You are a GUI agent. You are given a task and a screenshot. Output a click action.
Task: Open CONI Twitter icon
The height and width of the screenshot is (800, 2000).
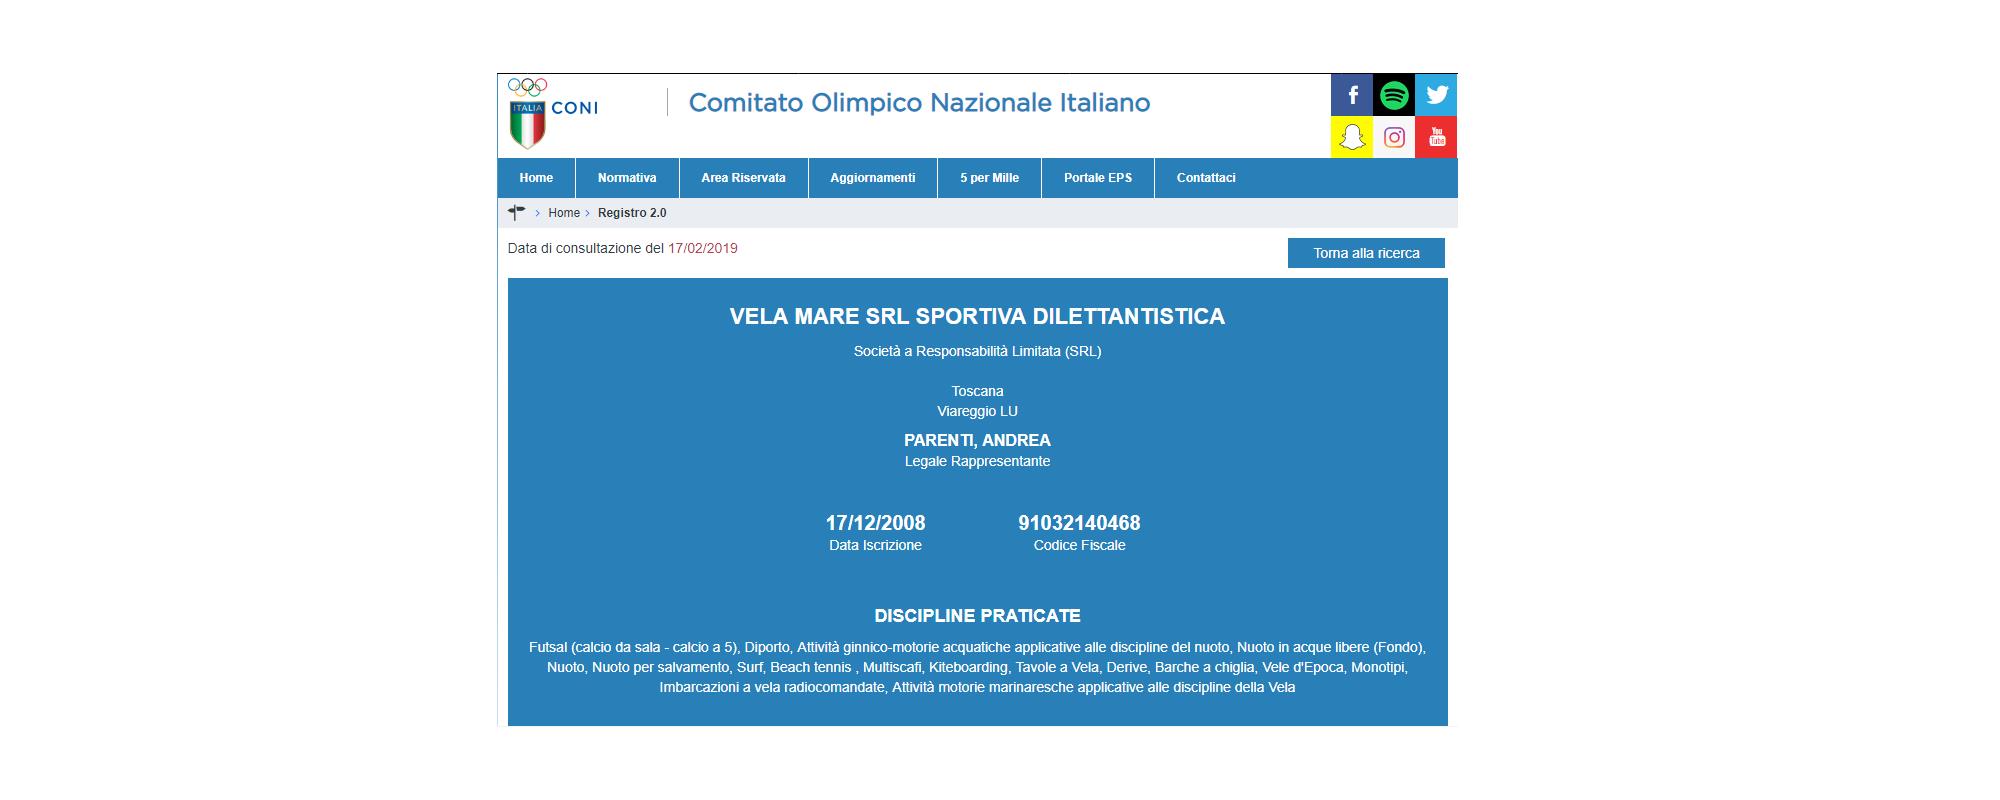tap(1436, 95)
